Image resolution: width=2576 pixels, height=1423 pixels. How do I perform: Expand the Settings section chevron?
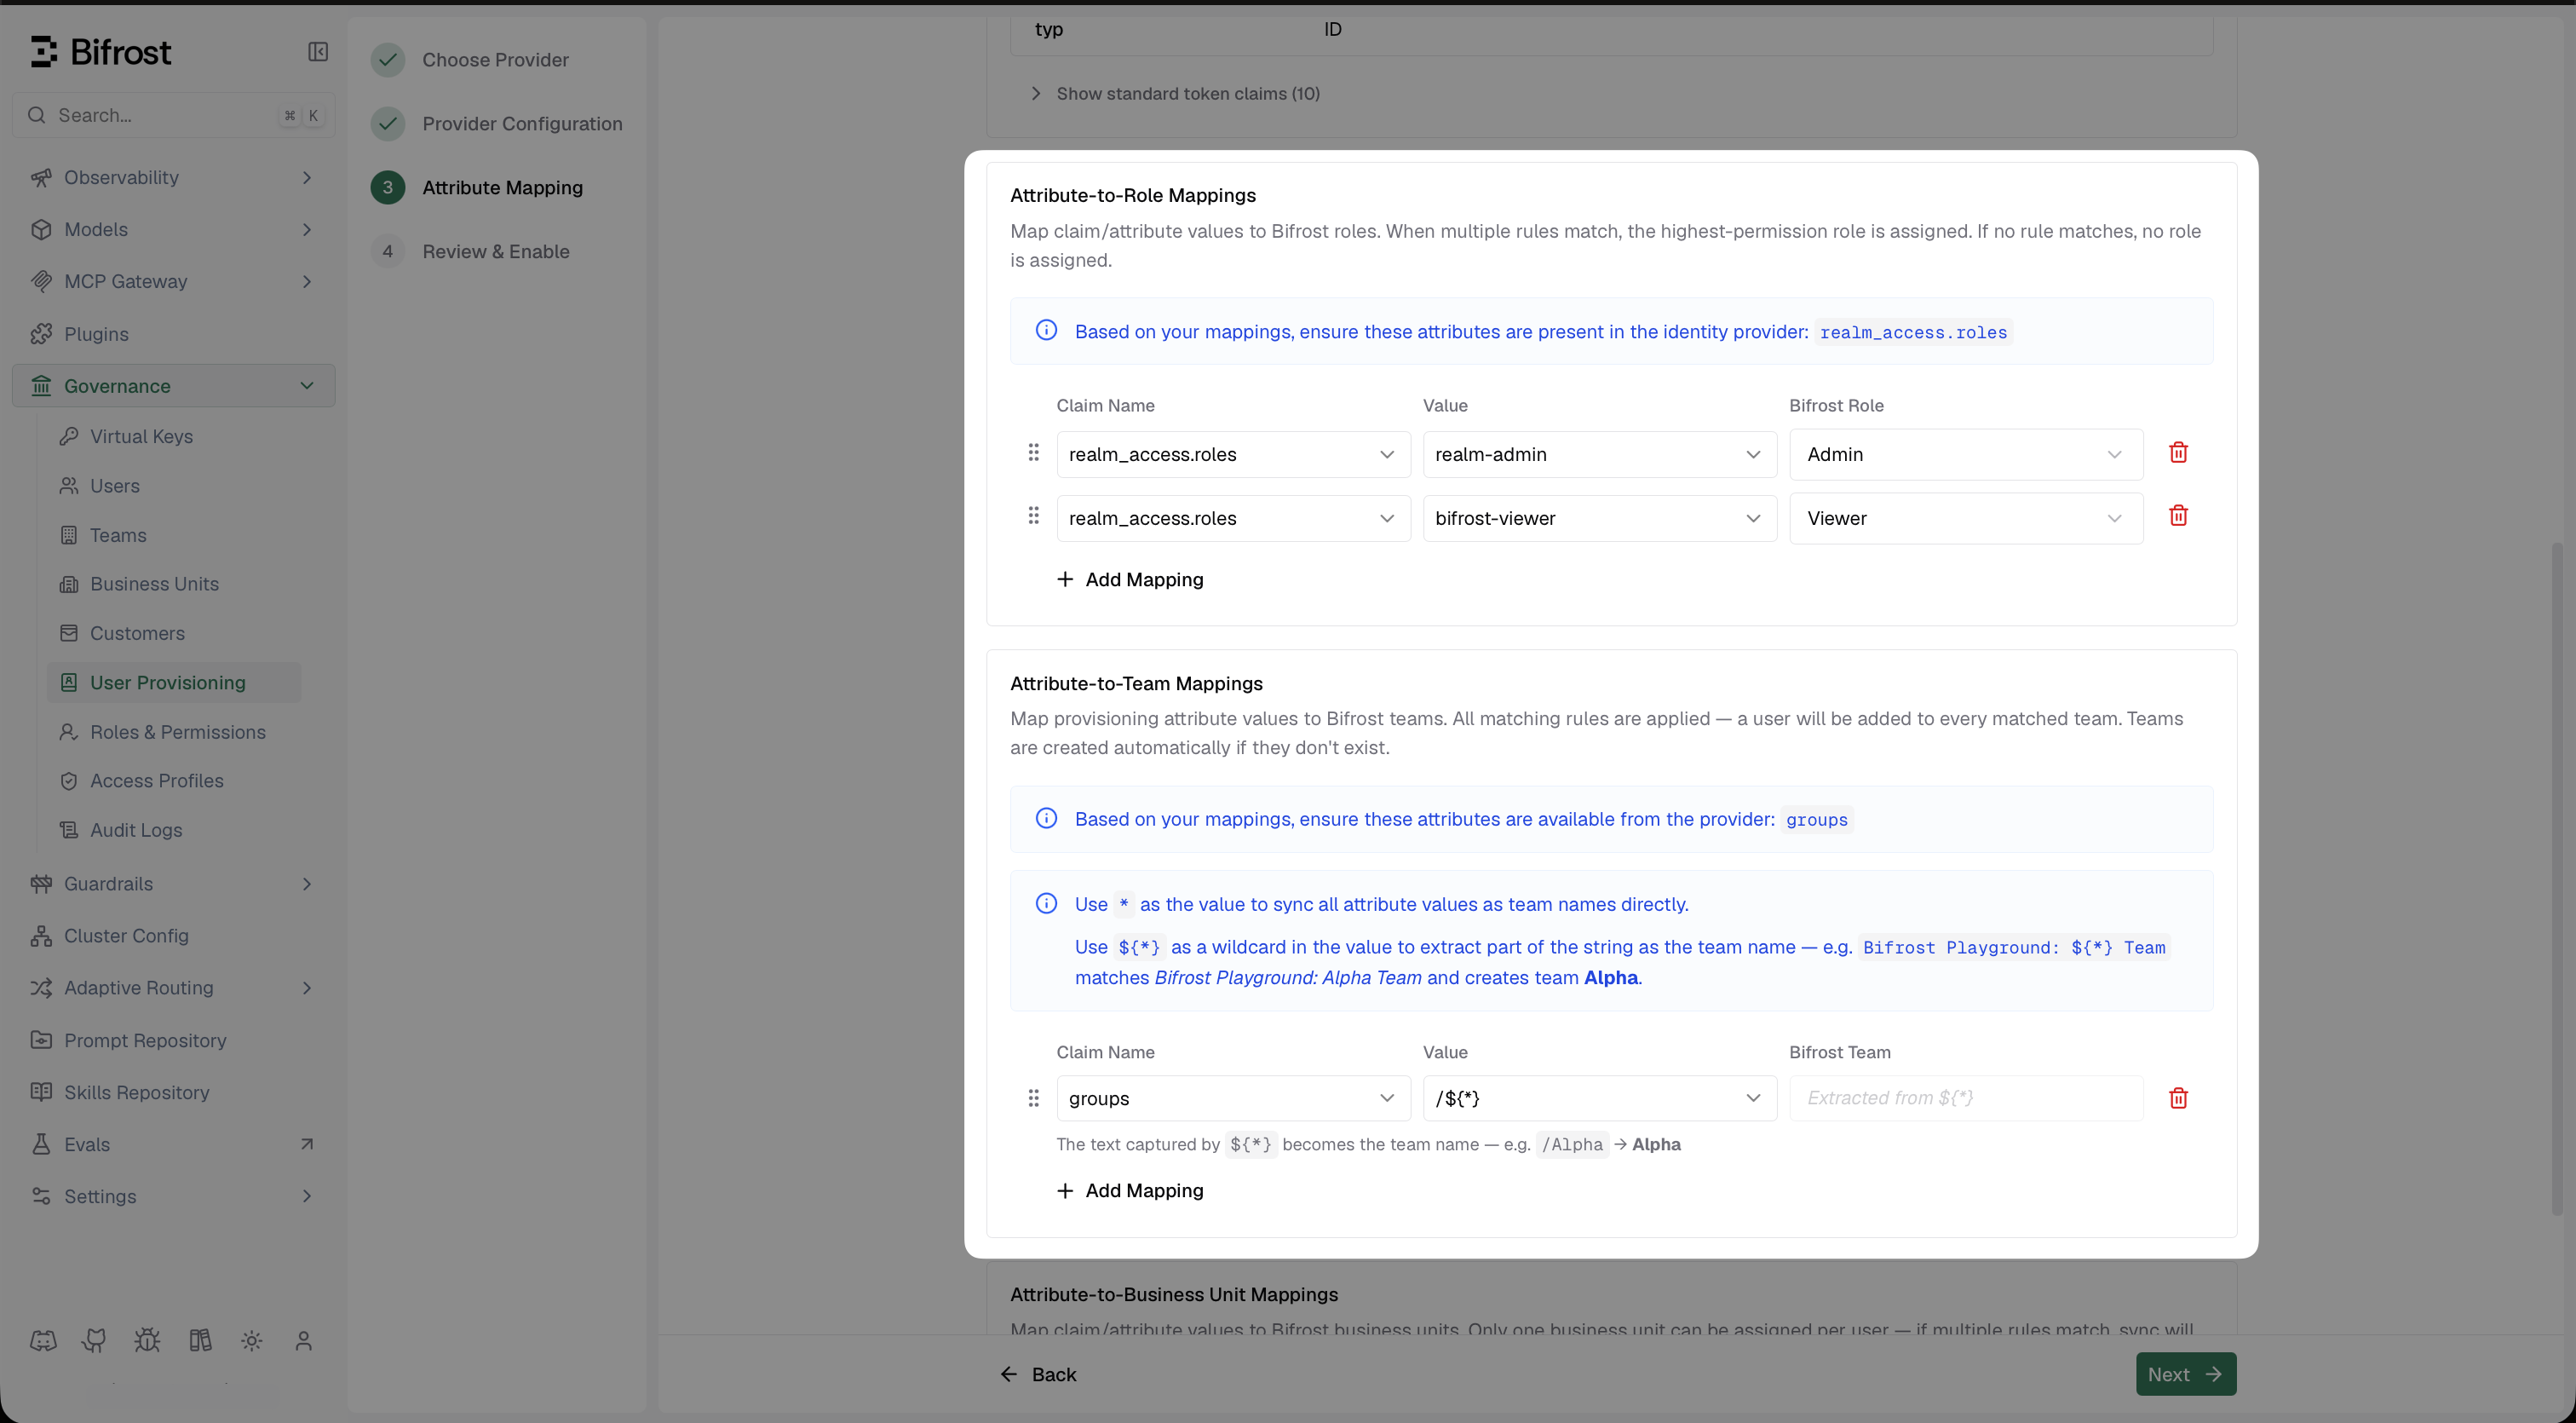(x=307, y=1196)
